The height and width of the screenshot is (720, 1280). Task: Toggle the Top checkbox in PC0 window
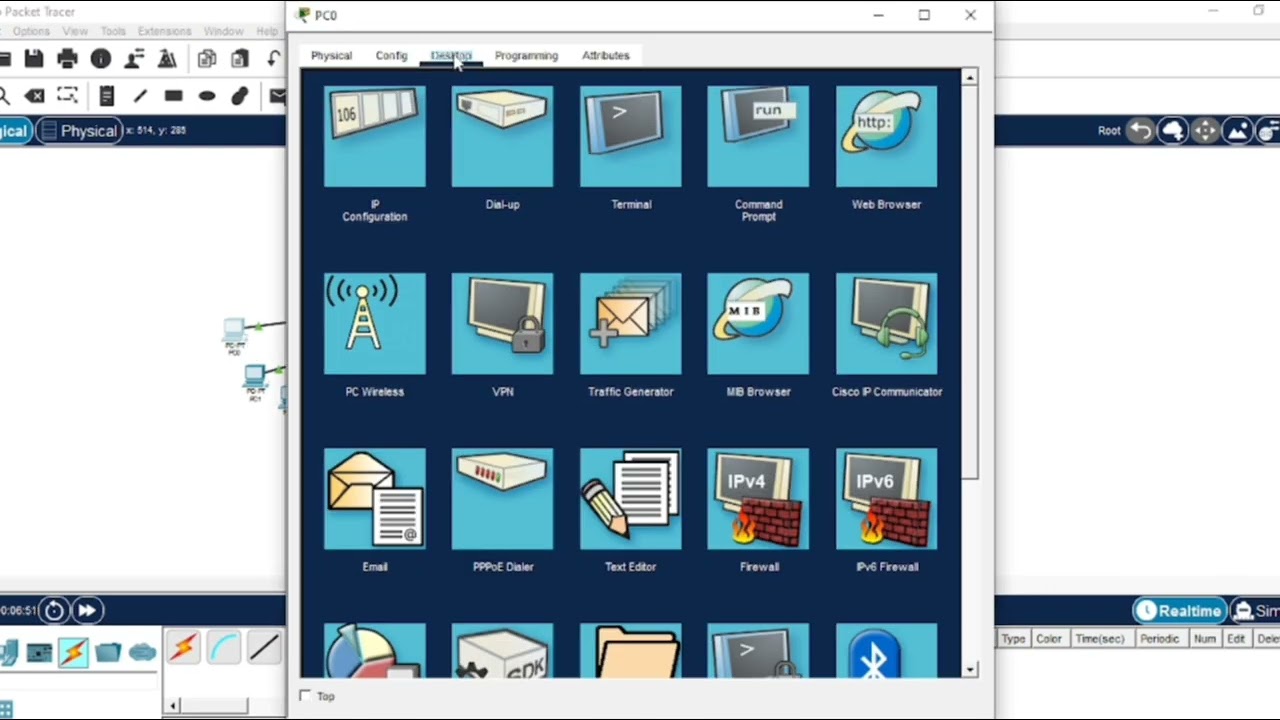click(x=305, y=696)
